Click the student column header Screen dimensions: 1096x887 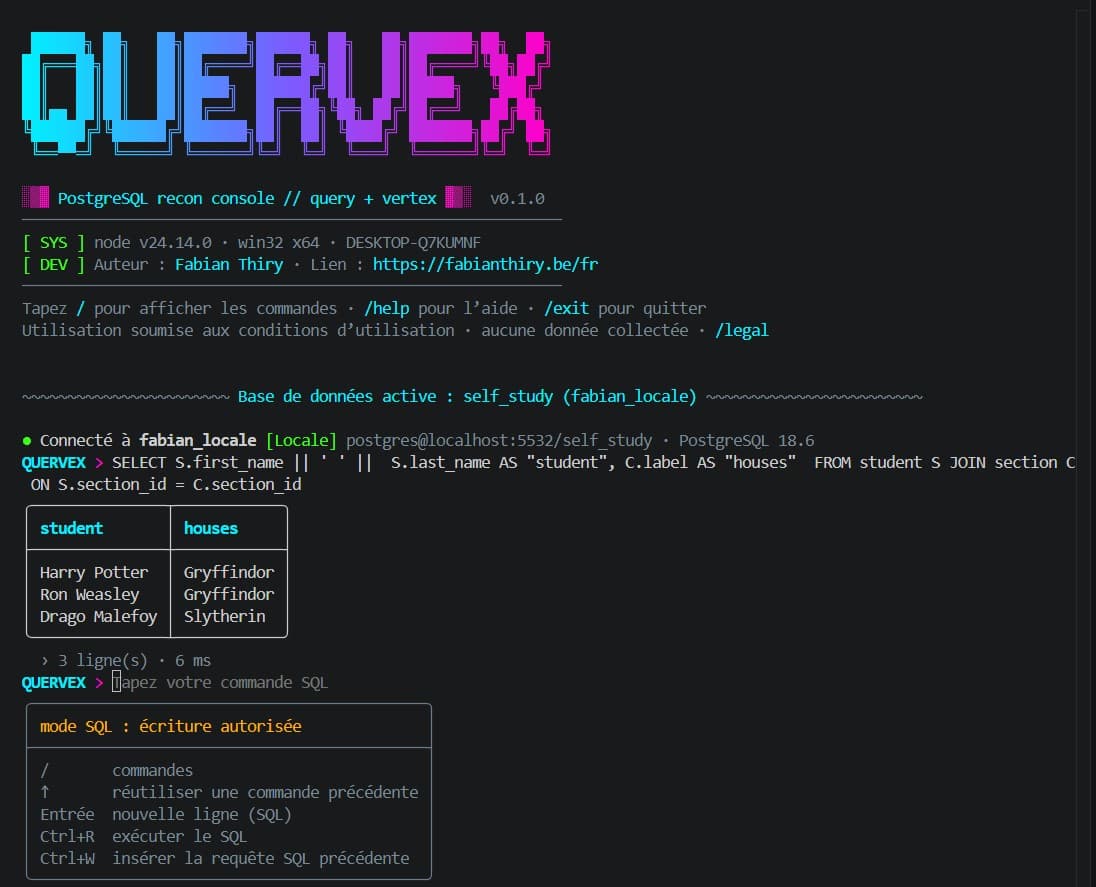[71, 528]
